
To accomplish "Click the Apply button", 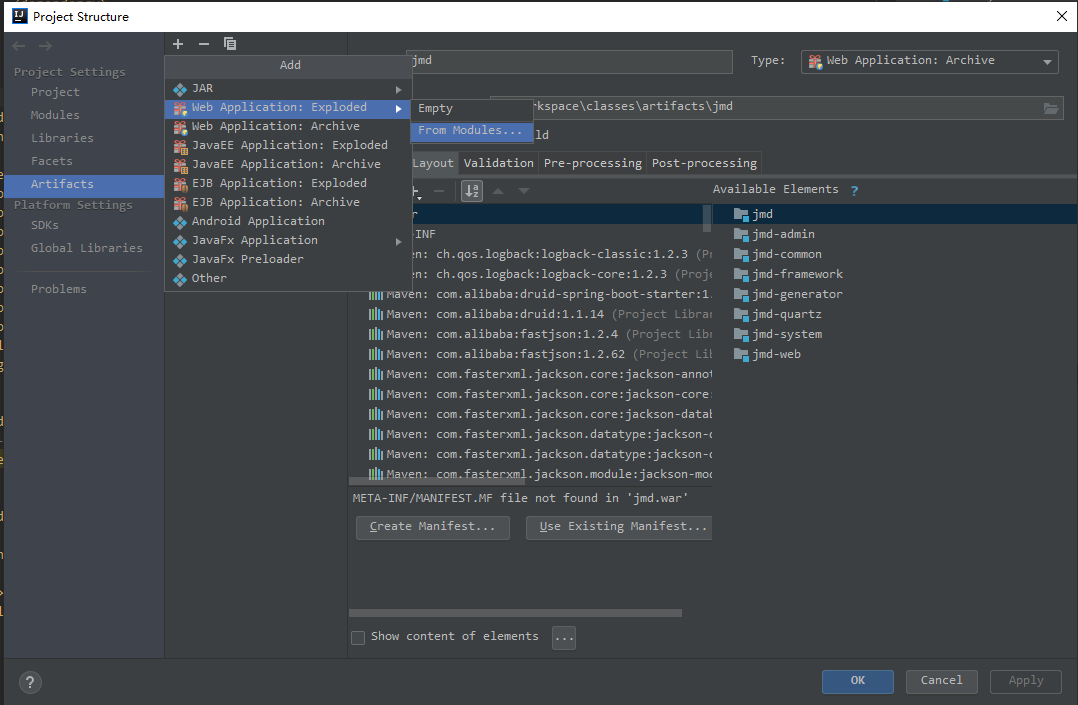I will pyautogui.click(x=1026, y=681).
